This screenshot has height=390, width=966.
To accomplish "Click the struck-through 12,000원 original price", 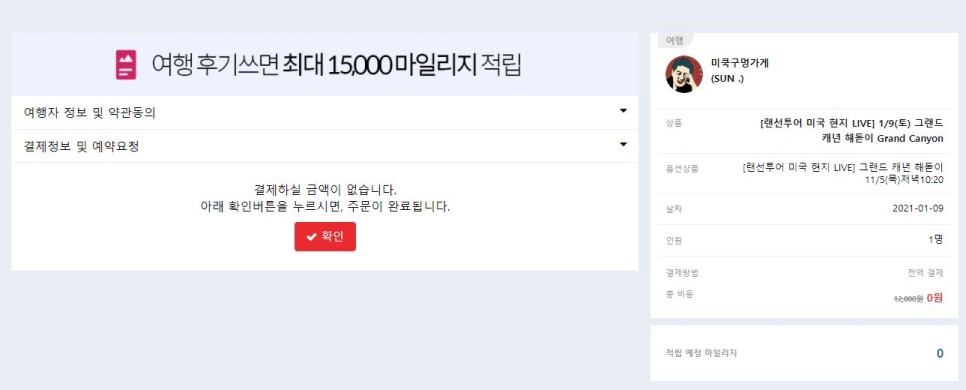I will coord(908,299).
